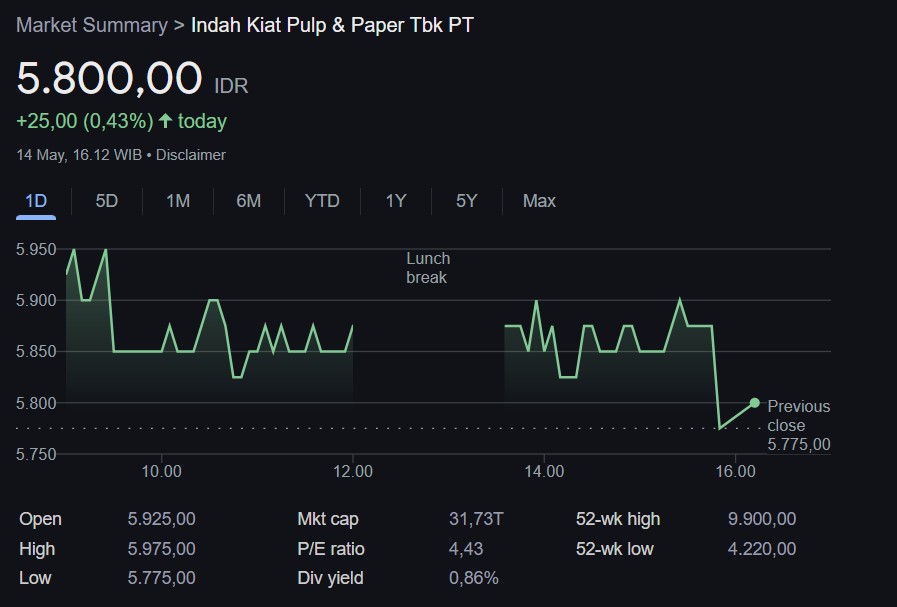Switch to the 1Y chart view

396,201
